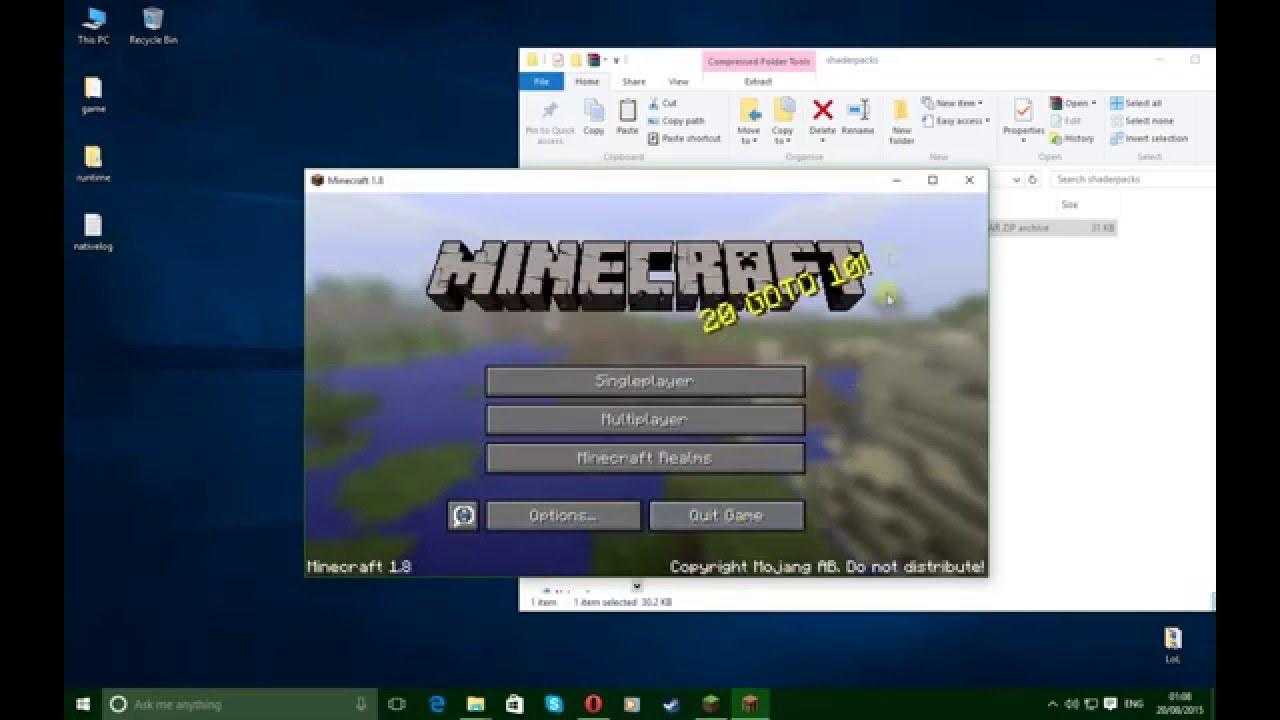Viewport: 1280px width, 720px height.
Task: Select the game folder on desktop
Action: pyautogui.click(x=93, y=95)
